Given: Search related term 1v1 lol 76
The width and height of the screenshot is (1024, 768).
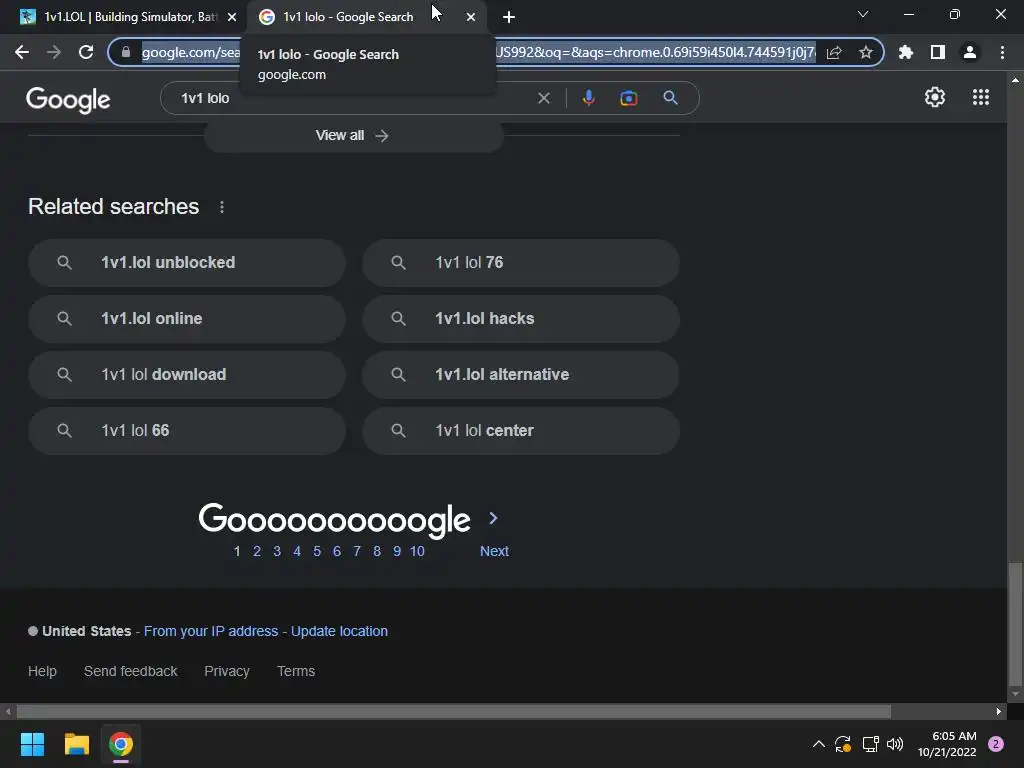Looking at the screenshot, I should pos(521,263).
